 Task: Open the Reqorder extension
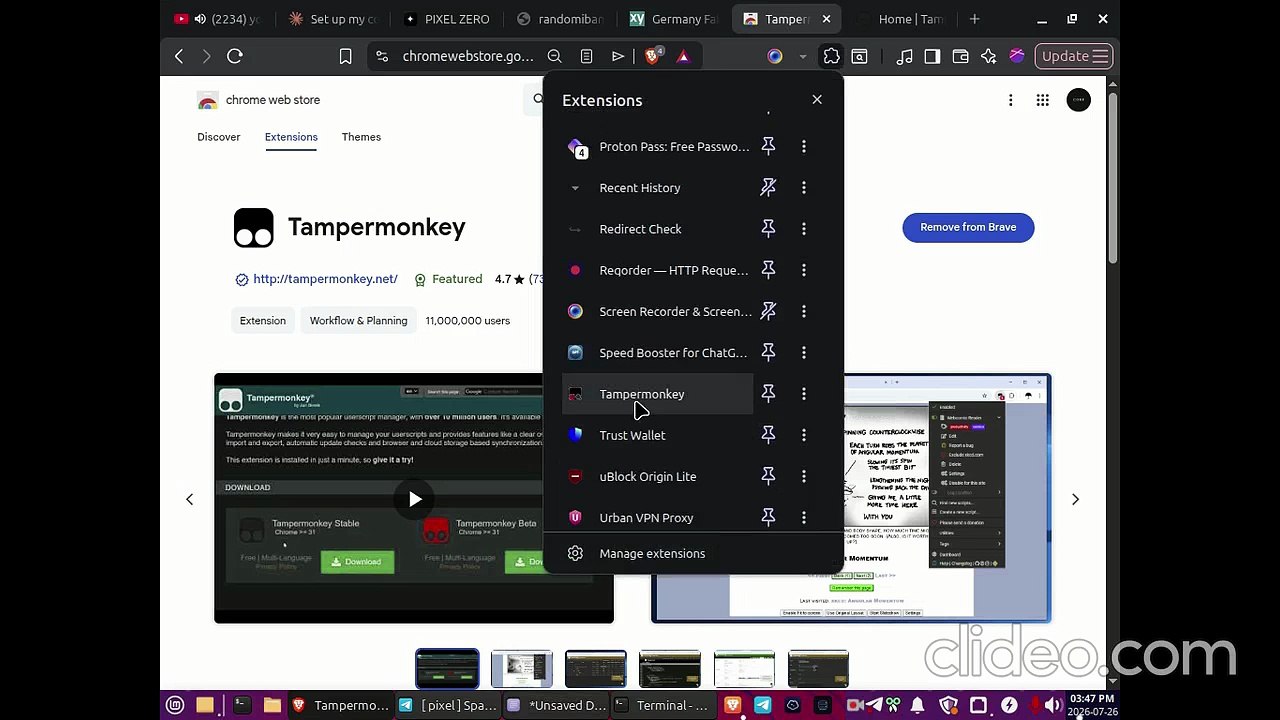[x=657, y=270]
